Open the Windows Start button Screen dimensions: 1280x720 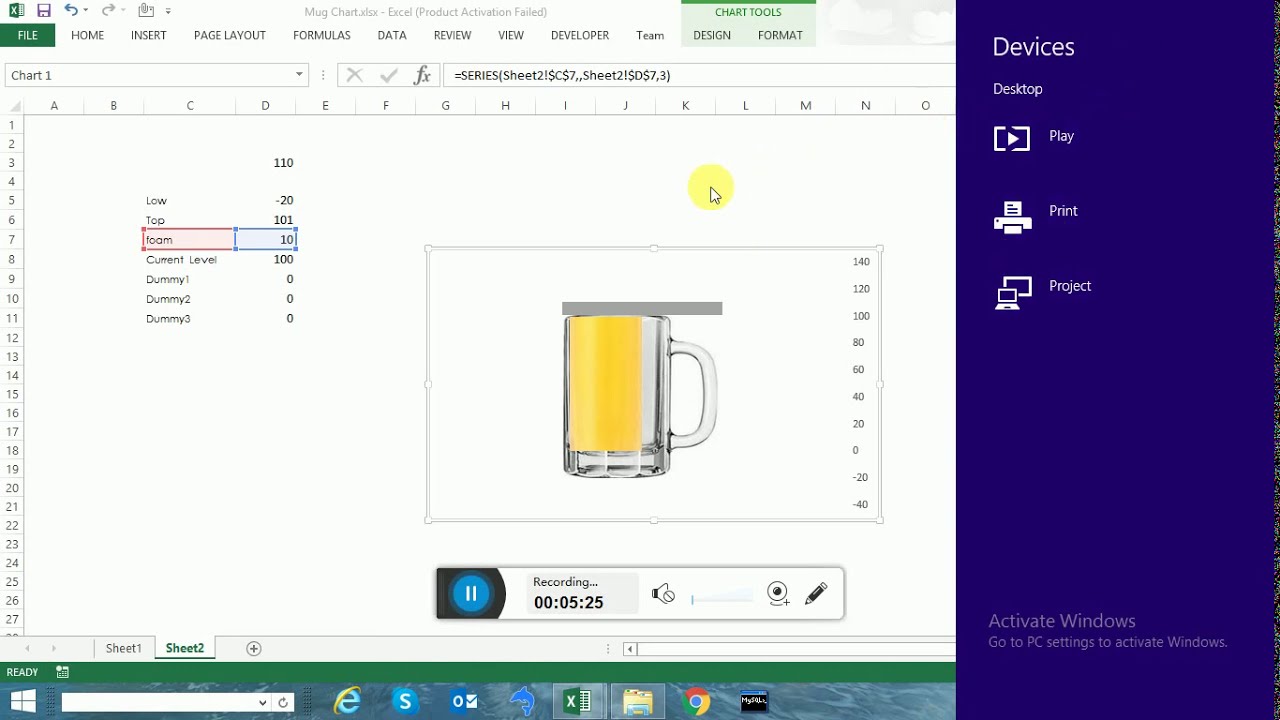pos(23,701)
